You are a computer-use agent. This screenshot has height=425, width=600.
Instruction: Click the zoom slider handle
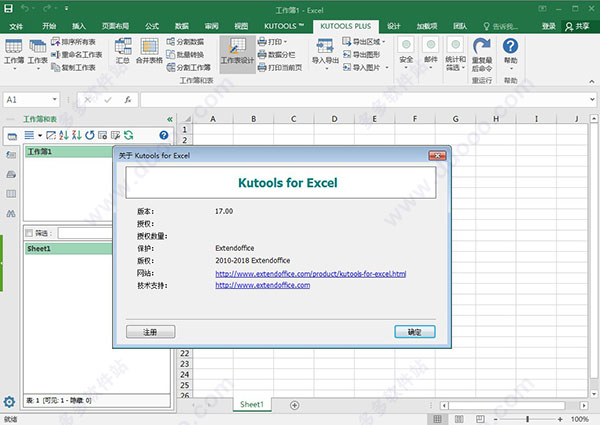(x=527, y=419)
